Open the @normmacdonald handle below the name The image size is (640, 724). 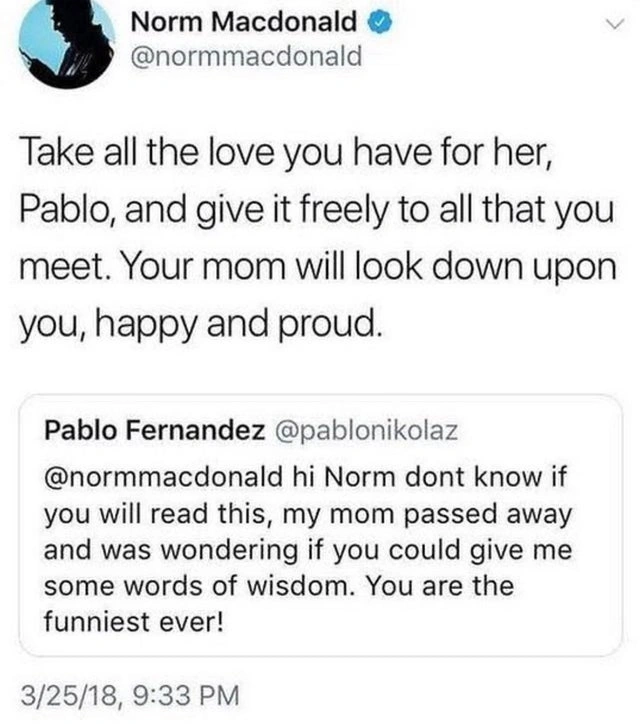click(246, 57)
